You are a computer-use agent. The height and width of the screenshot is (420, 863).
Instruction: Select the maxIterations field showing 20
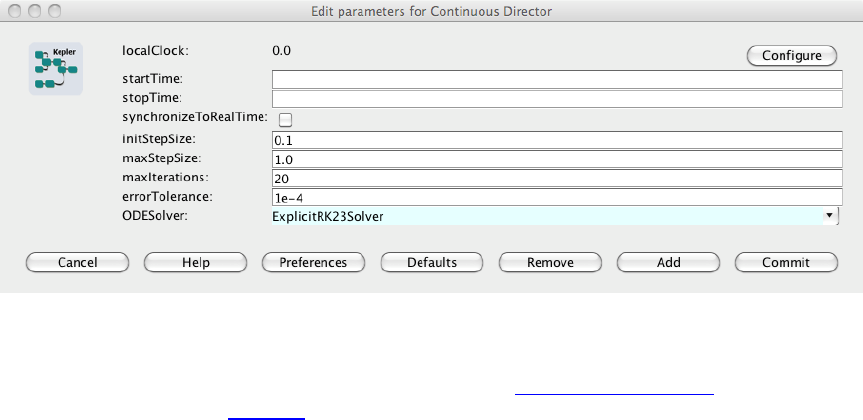[557, 178]
